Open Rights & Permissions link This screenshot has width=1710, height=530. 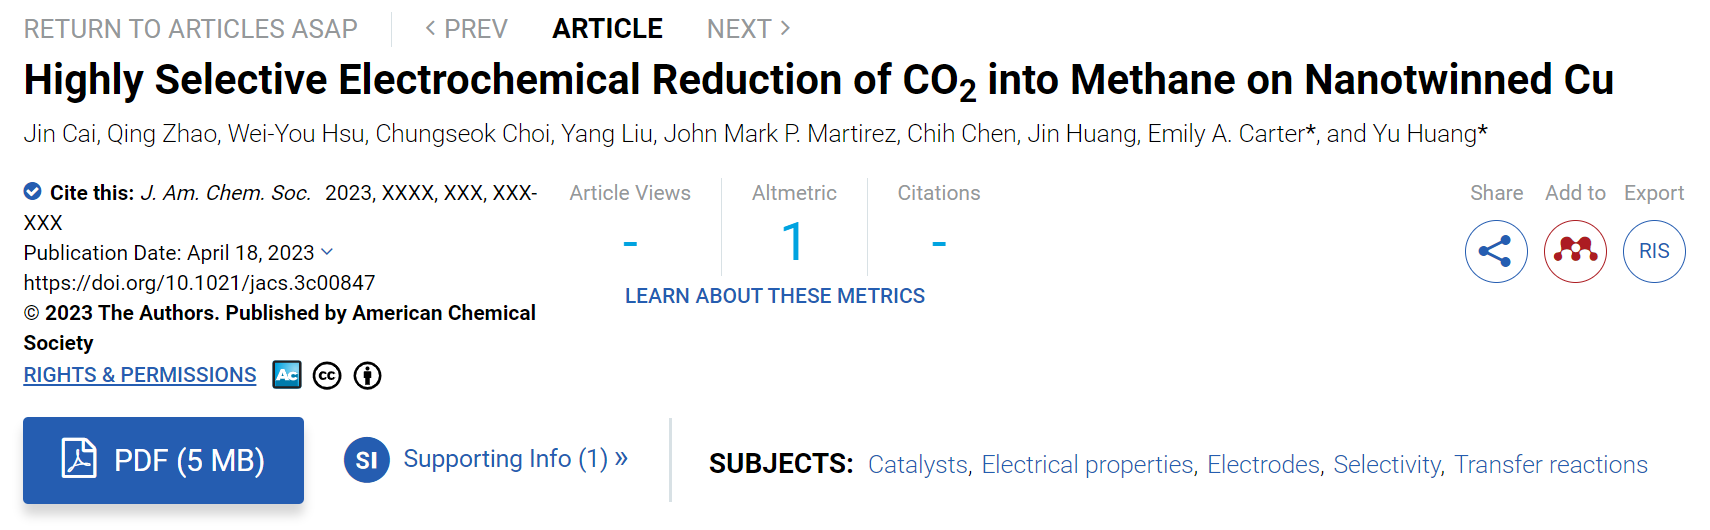pyautogui.click(x=140, y=375)
